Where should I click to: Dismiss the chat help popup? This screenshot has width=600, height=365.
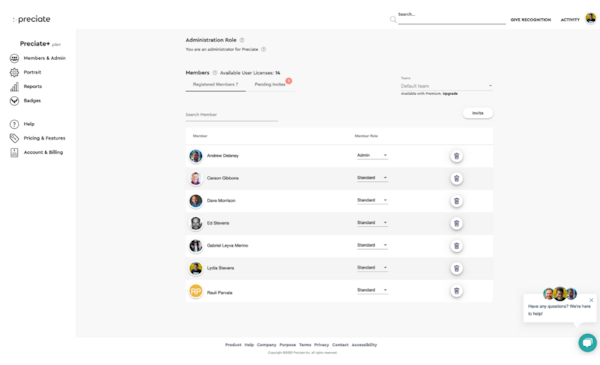[x=591, y=300]
